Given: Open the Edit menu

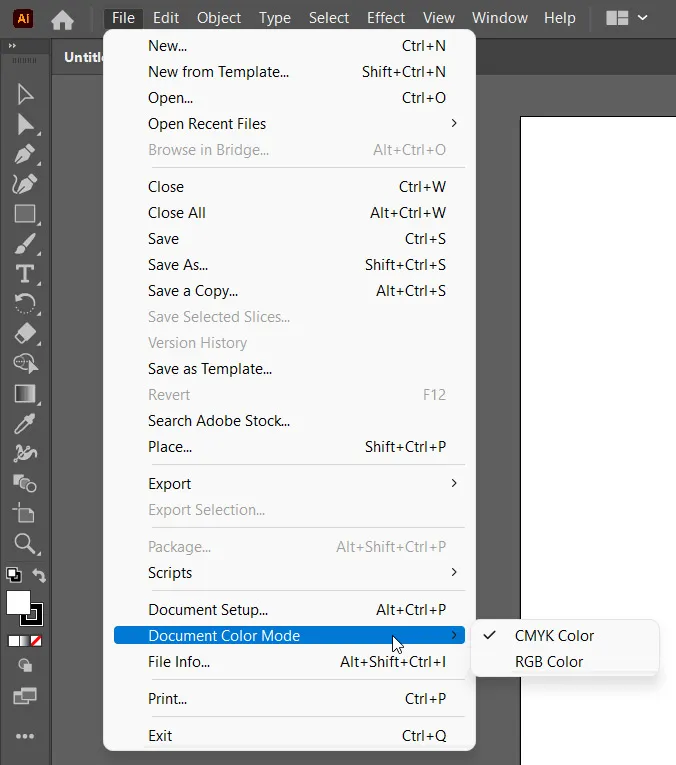Looking at the screenshot, I should pos(166,18).
